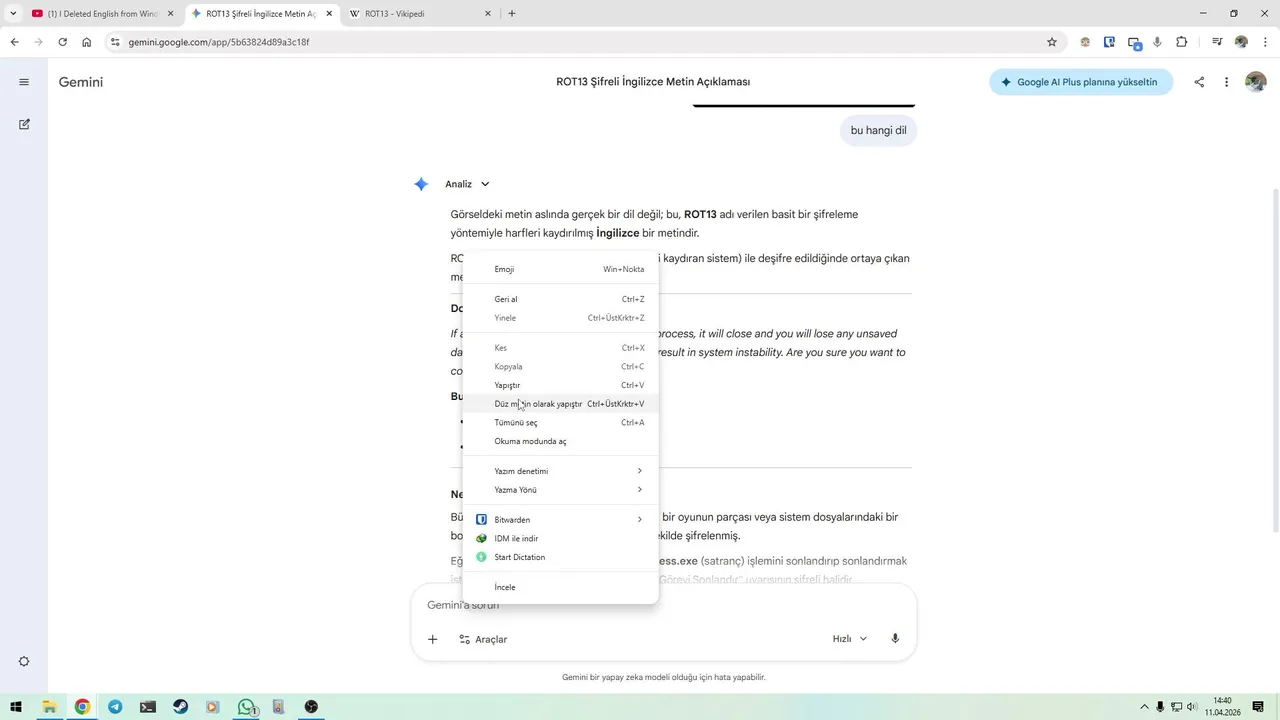Close the YouTube tab
Viewport: 1280px width, 720px height.
[170, 14]
